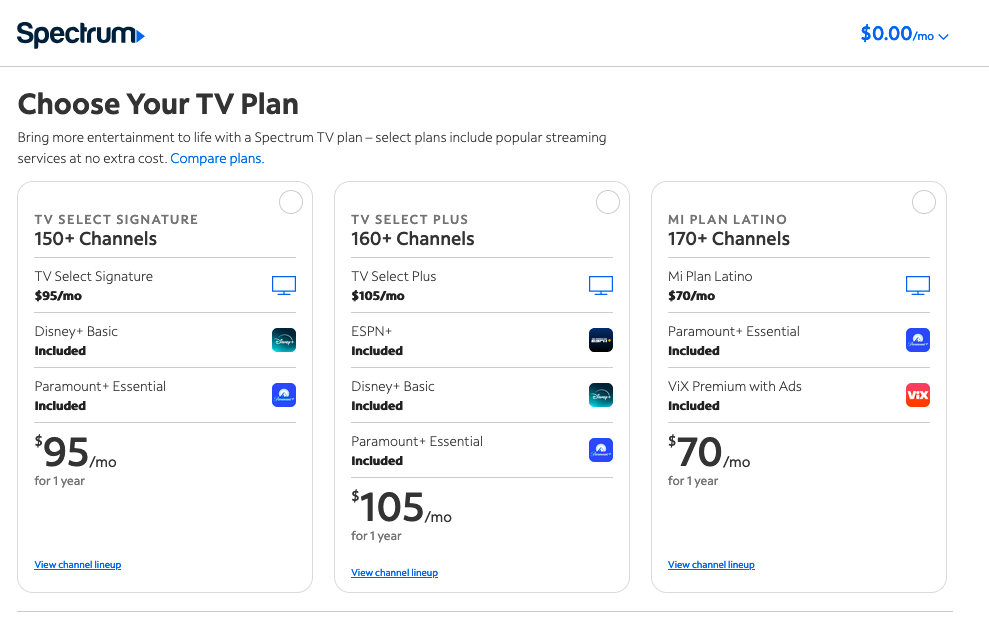
Task: View channel lineup for TV Select Signature
Action: (78, 565)
